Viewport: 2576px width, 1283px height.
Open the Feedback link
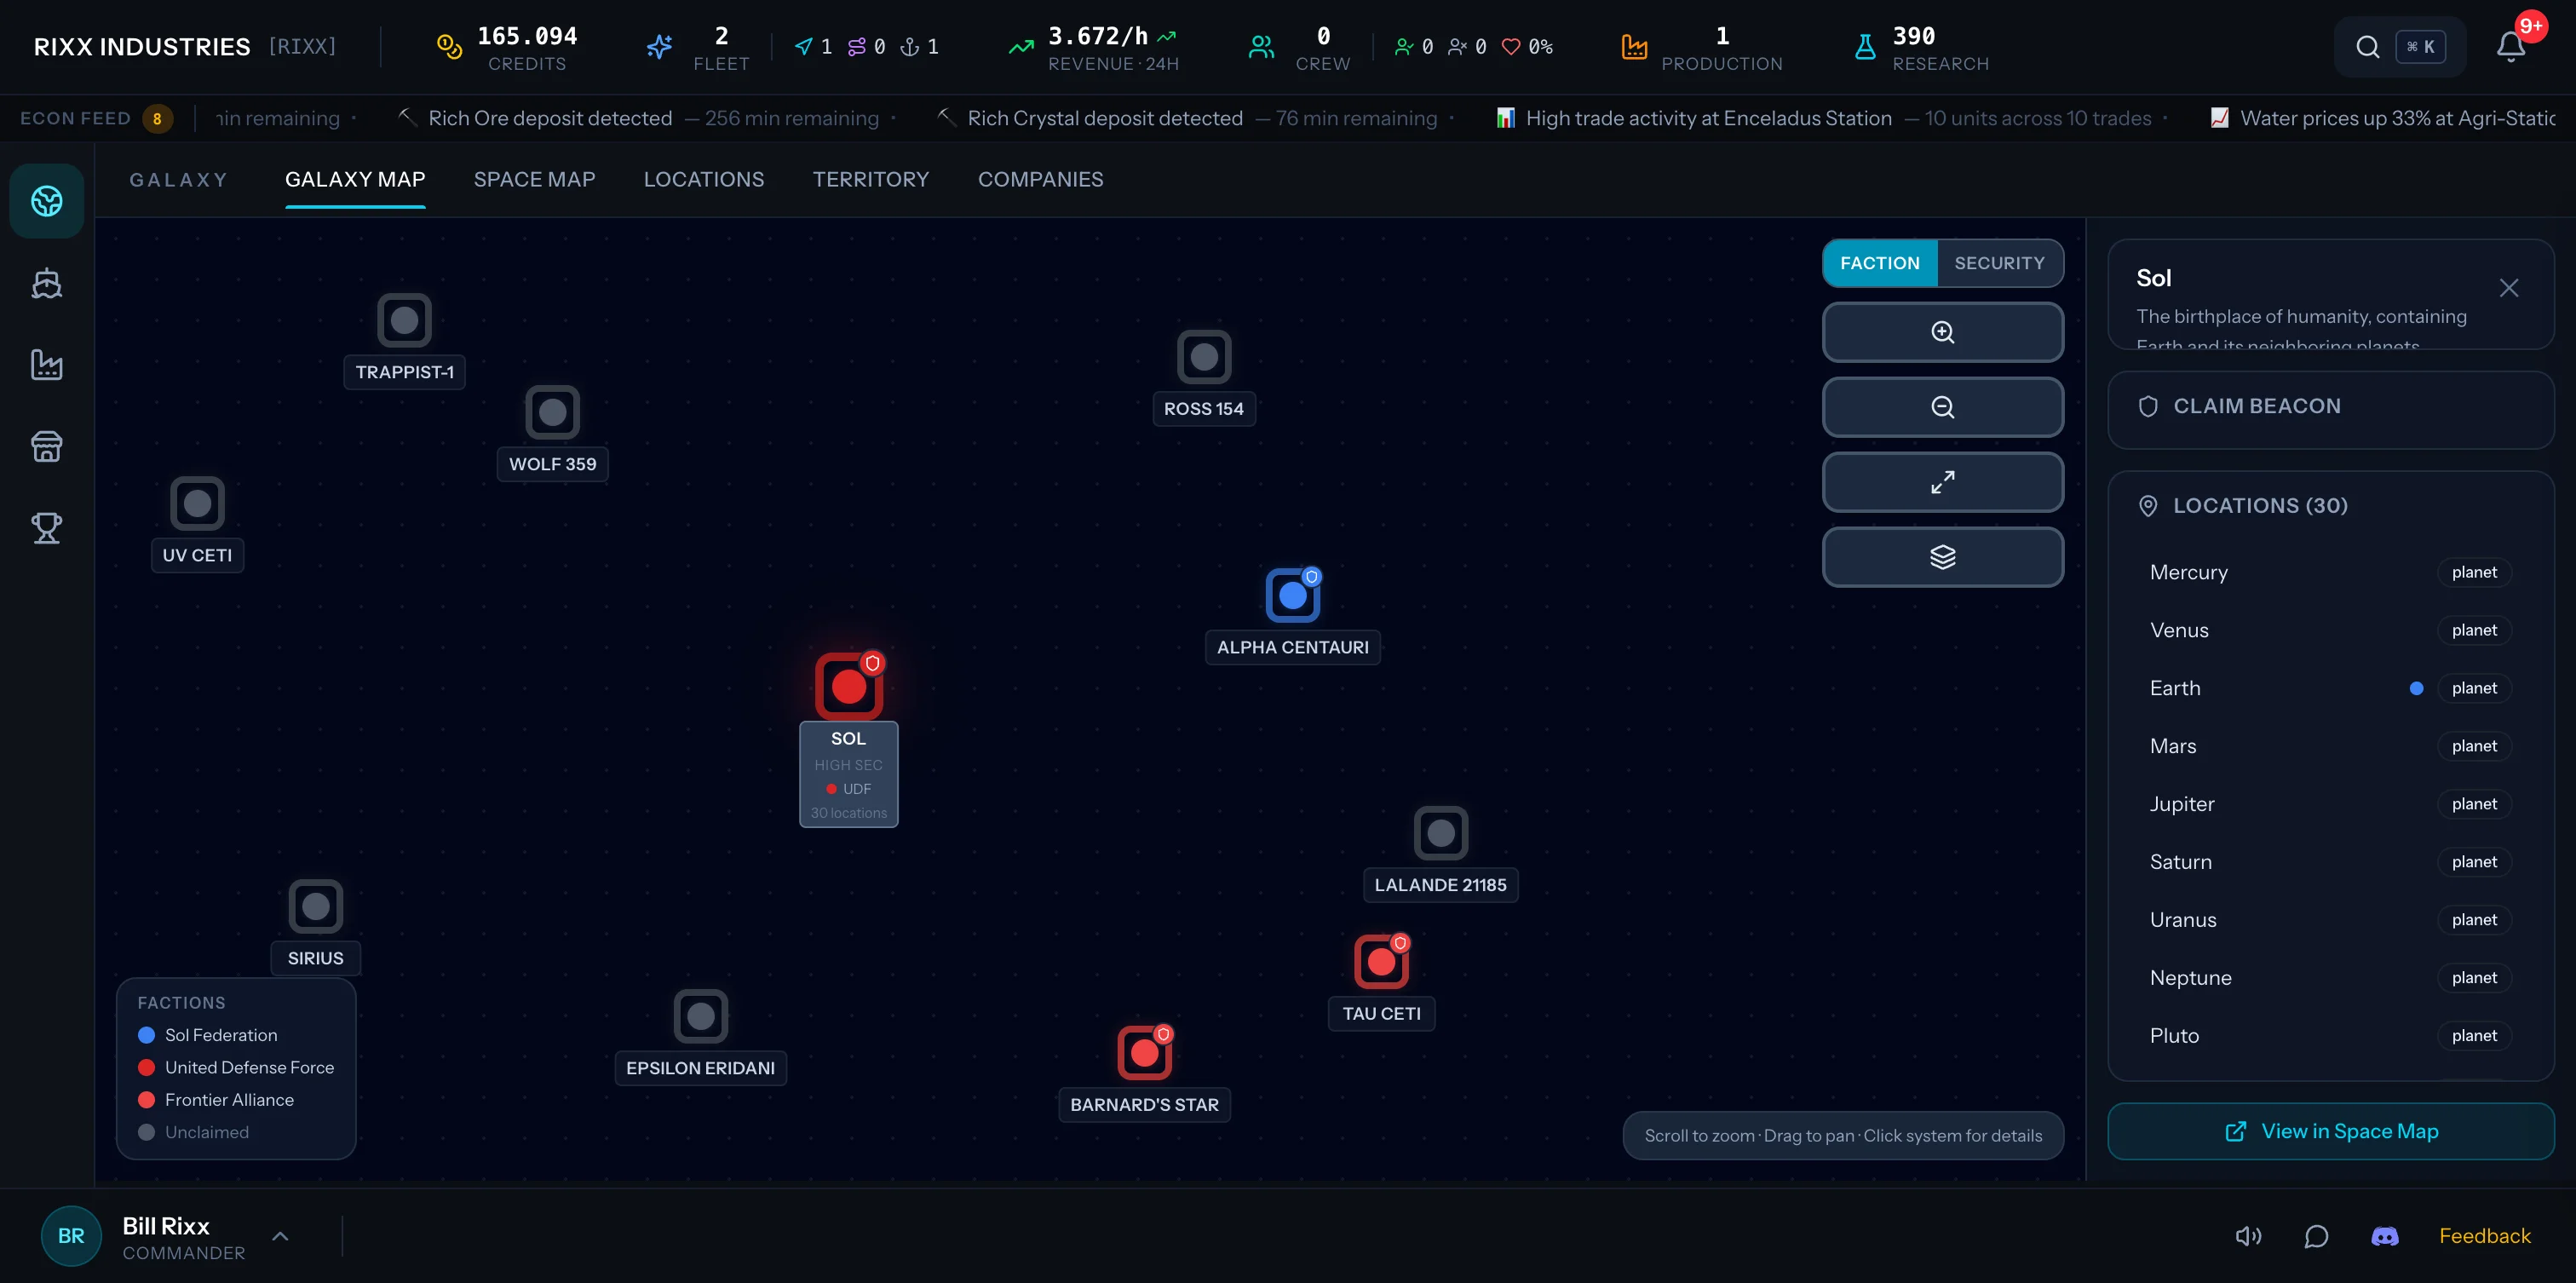point(2484,1236)
